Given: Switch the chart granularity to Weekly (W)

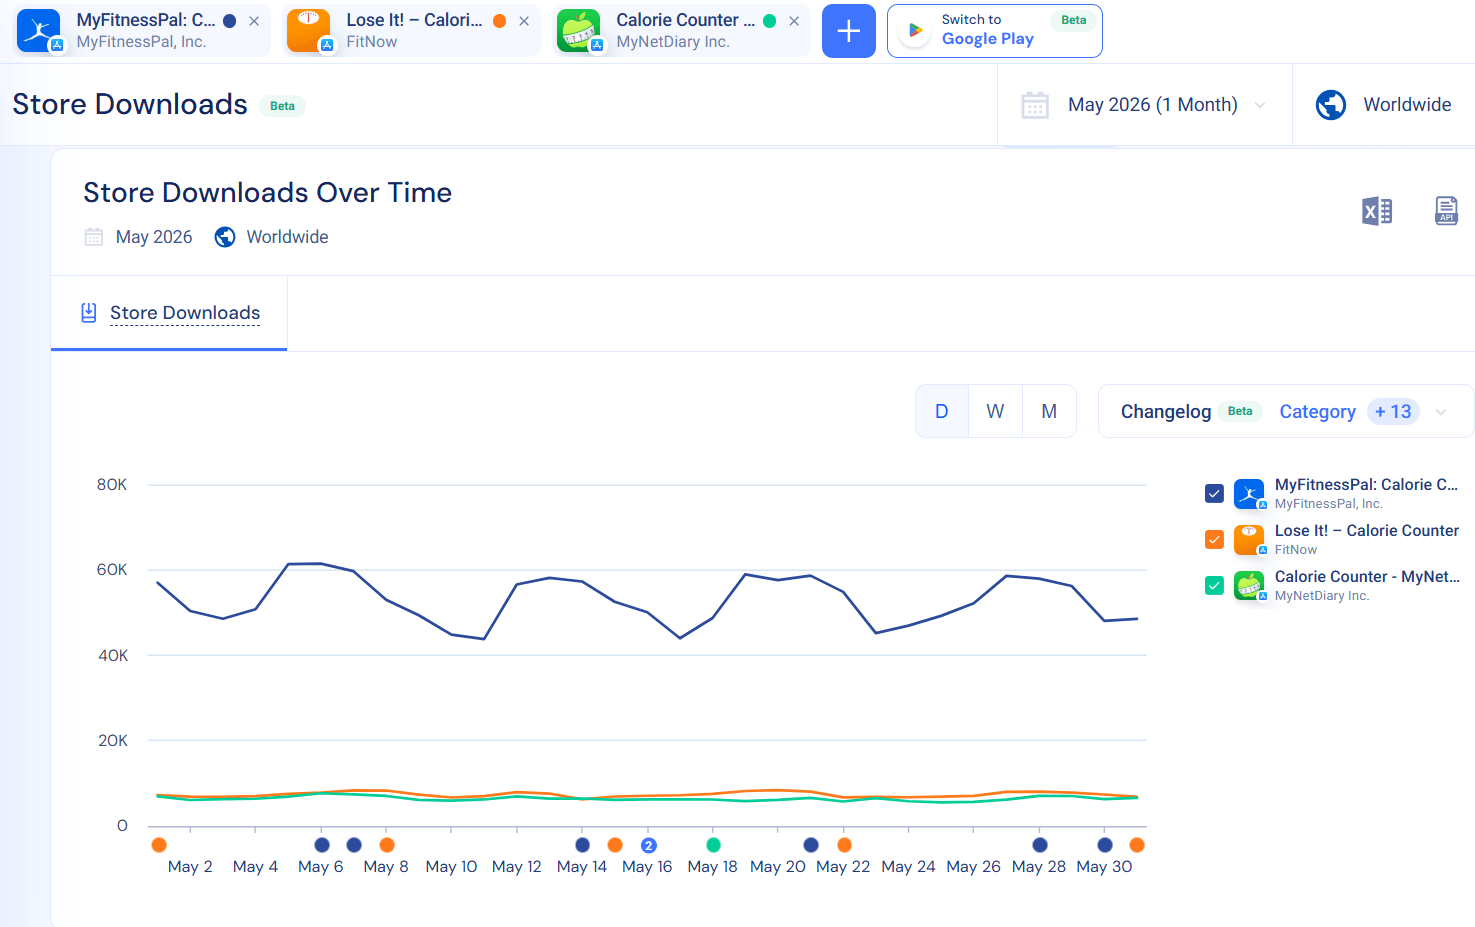Looking at the screenshot, I should coord(995,411).
